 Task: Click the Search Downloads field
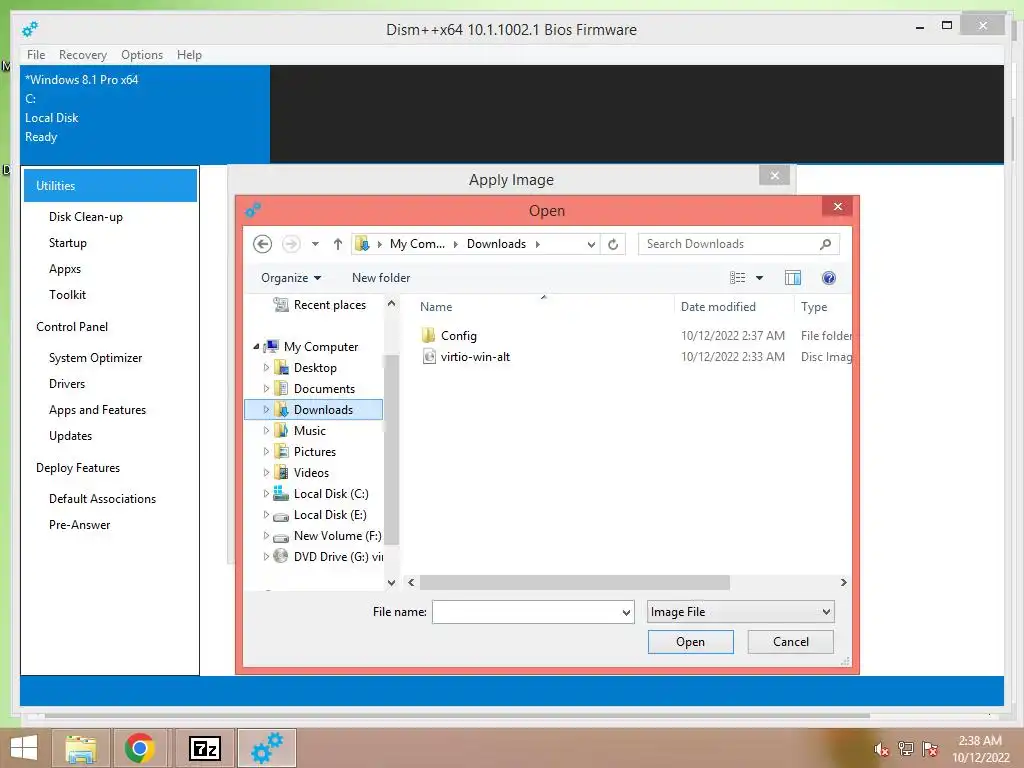coord(728,244)
